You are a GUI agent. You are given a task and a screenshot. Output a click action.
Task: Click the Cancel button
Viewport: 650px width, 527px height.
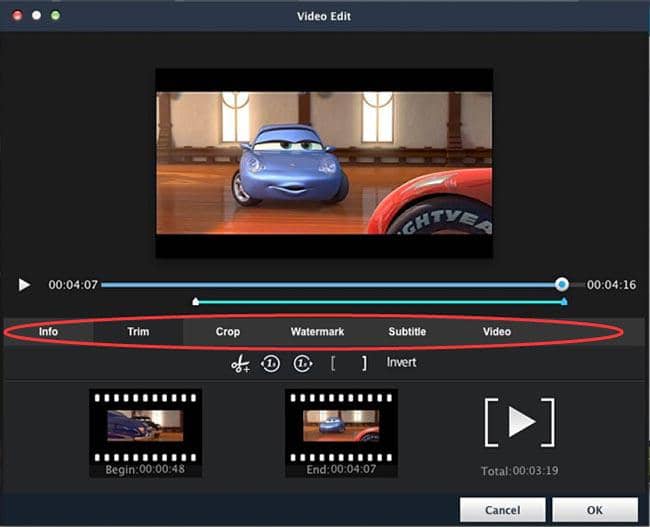502,510
